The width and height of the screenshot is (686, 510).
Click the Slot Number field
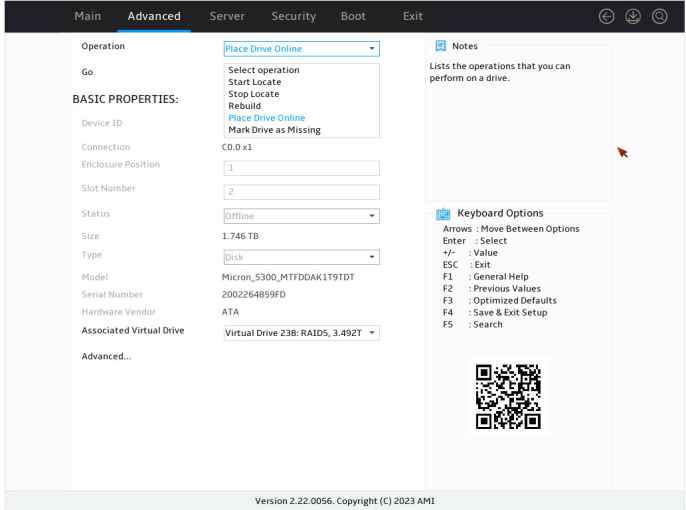point(301,192)
